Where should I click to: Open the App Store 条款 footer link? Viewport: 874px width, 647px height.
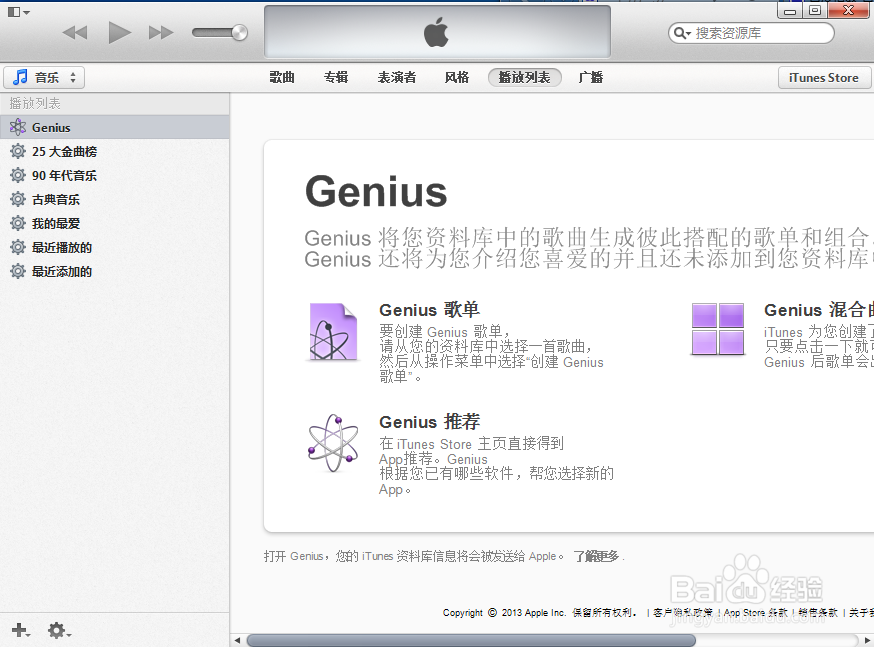[x=756, y=612]
